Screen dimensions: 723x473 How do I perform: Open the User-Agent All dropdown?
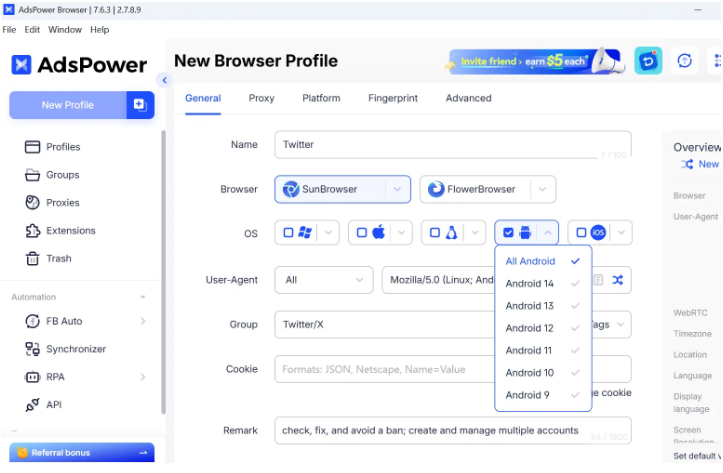pyautogui.click(x=324, y=280)
